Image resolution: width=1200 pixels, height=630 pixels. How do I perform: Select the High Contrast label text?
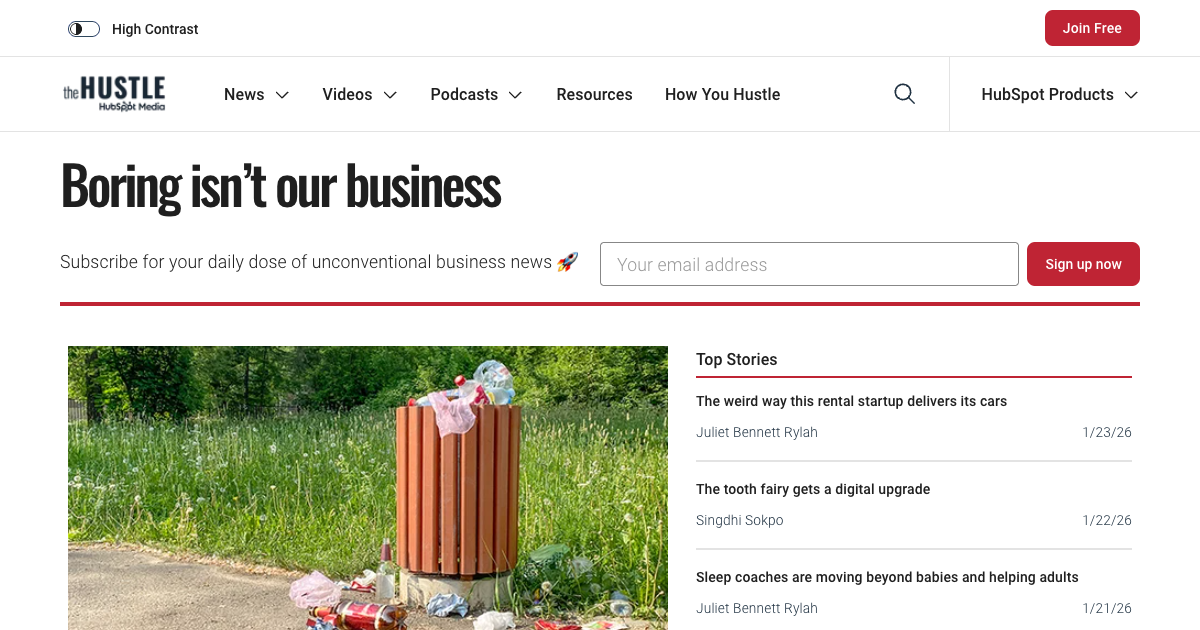[x=155, y=29]
